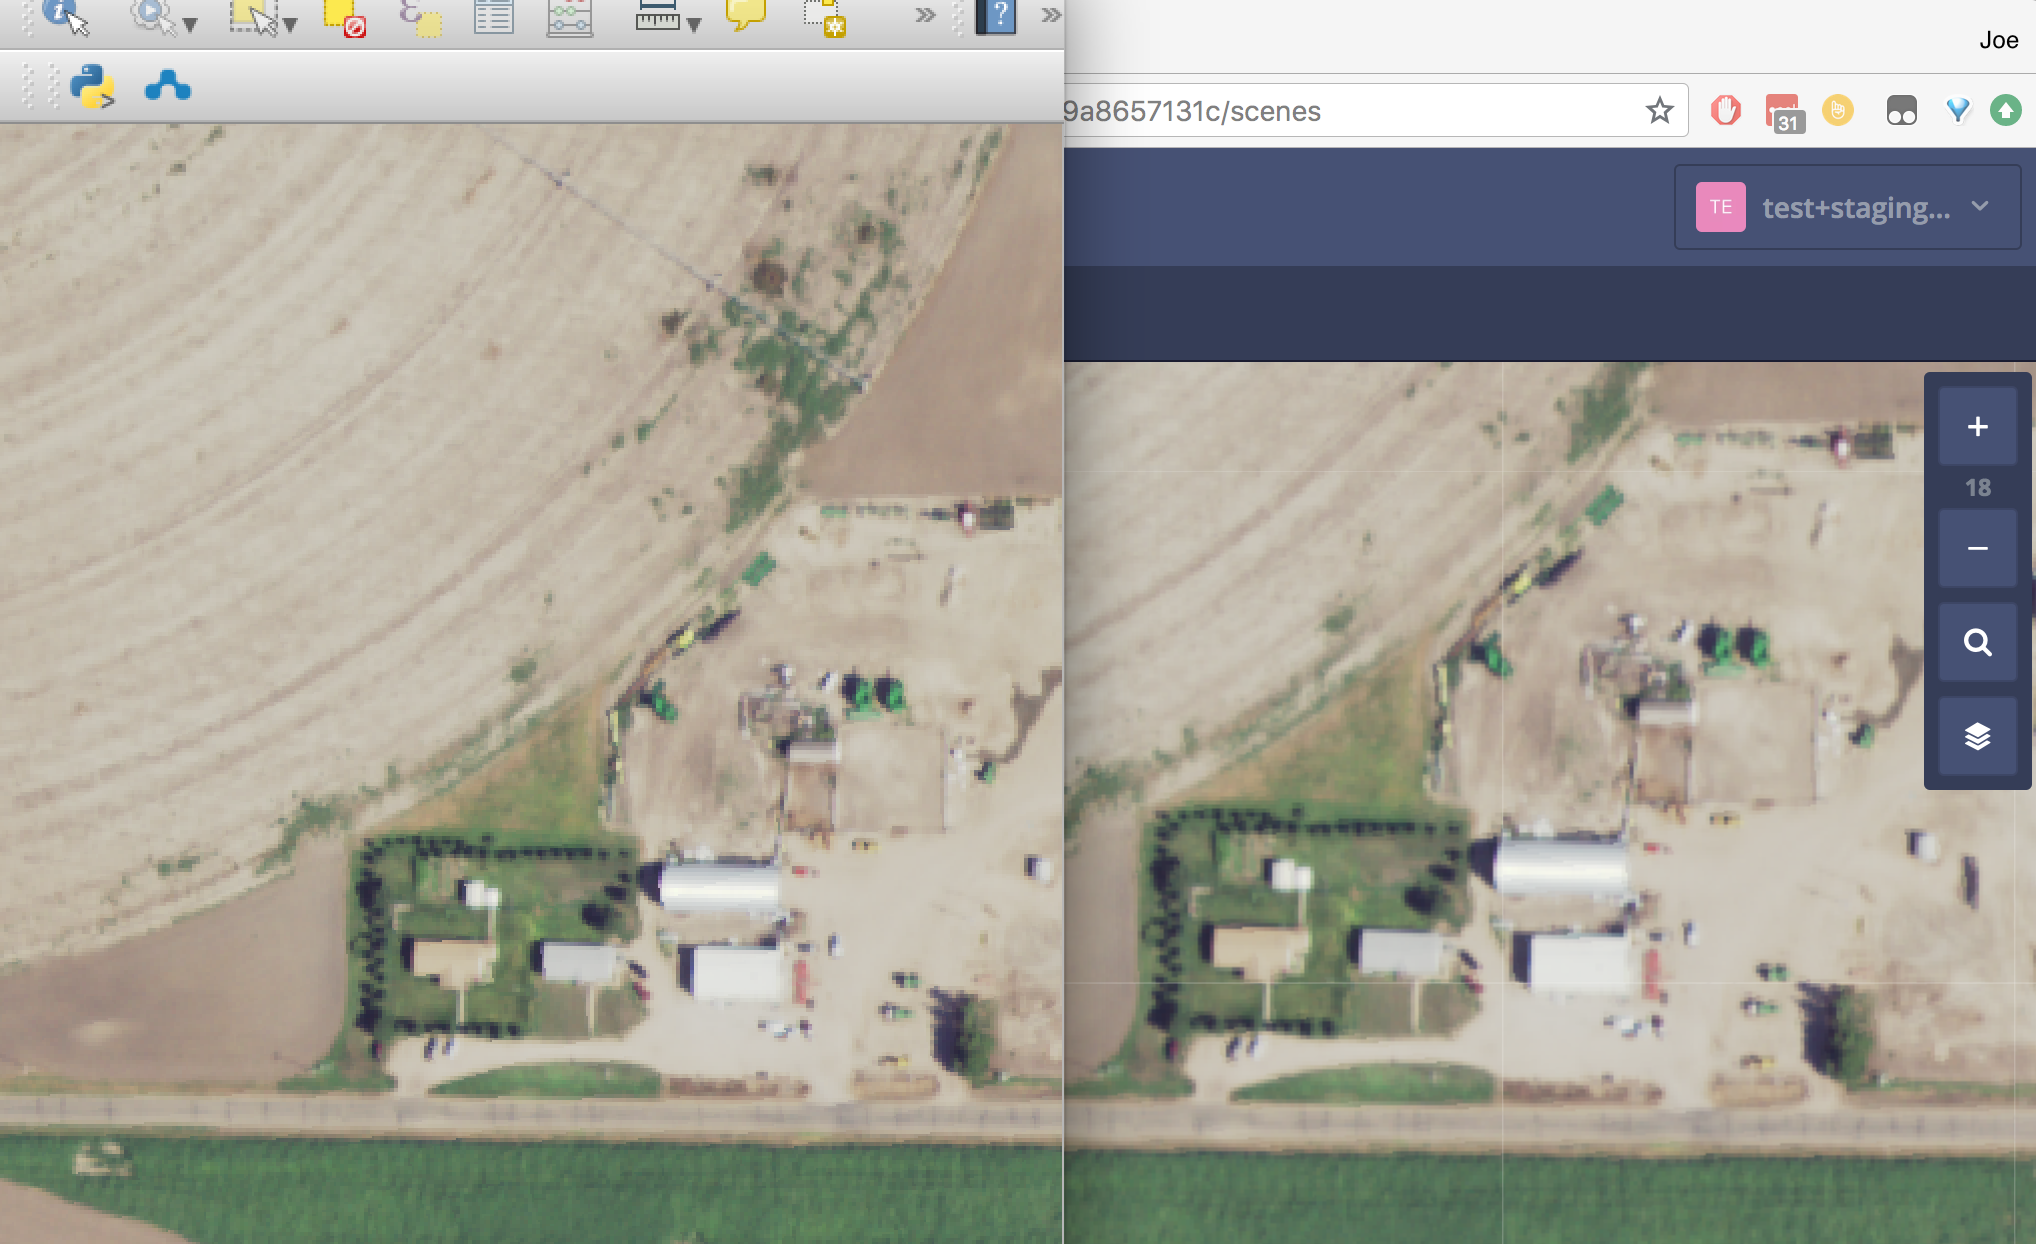Expand the Select Features dropdown arrow
2036x1244 pixels.
tap(290, 22)
